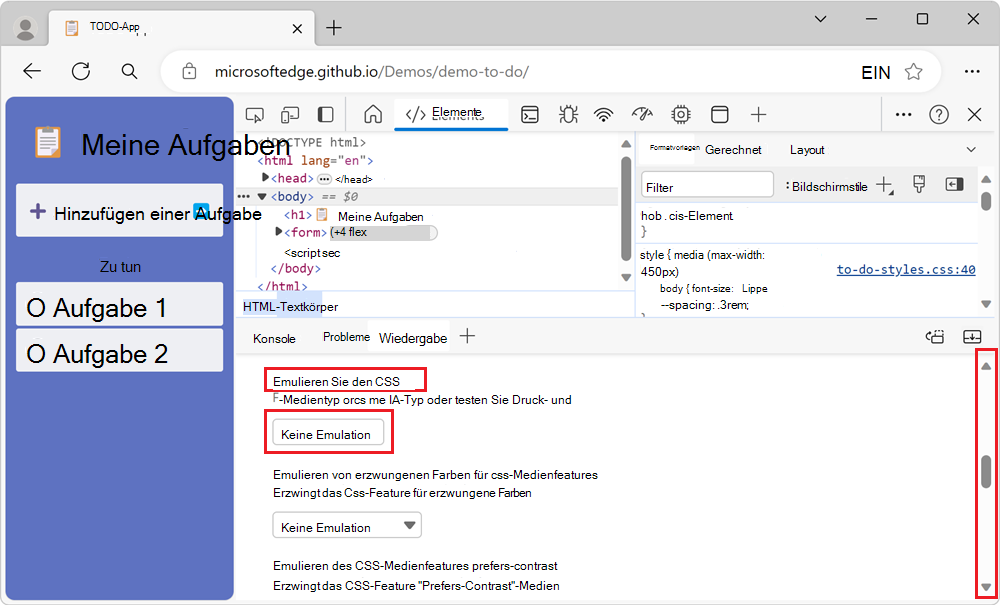Open the memory chip panel
The image size is (1000, 605).
click(x=680, y=114)
